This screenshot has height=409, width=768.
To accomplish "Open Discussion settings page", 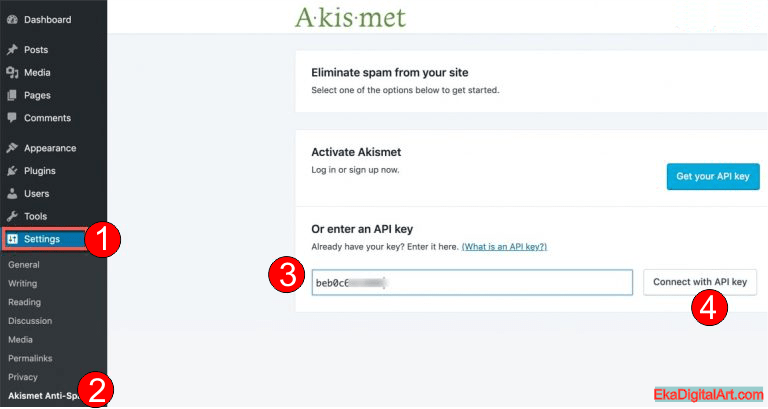I will pyautogui.click(x=30, y=321).
